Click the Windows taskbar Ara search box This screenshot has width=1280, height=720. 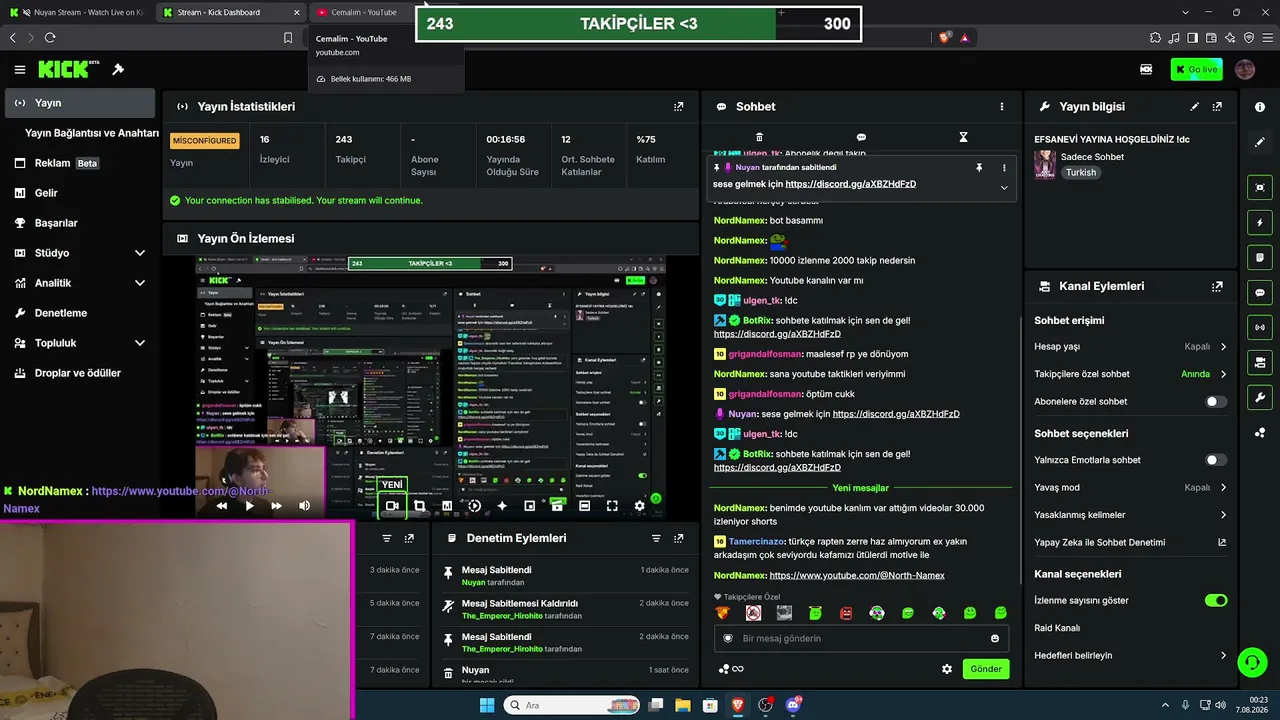(x=571, y=705)
